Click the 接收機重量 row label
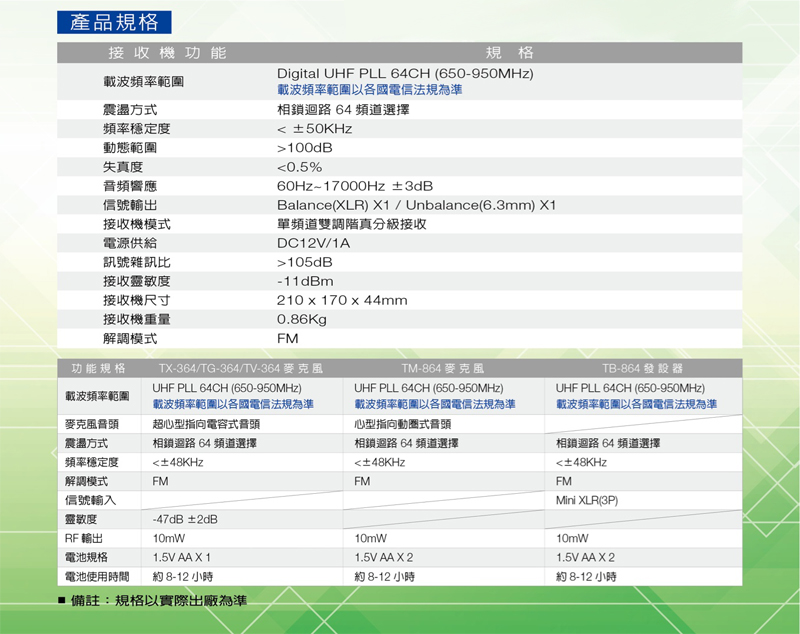Viewport: 800px width, 634px height. pyautogui.click(x=137, y=319)
